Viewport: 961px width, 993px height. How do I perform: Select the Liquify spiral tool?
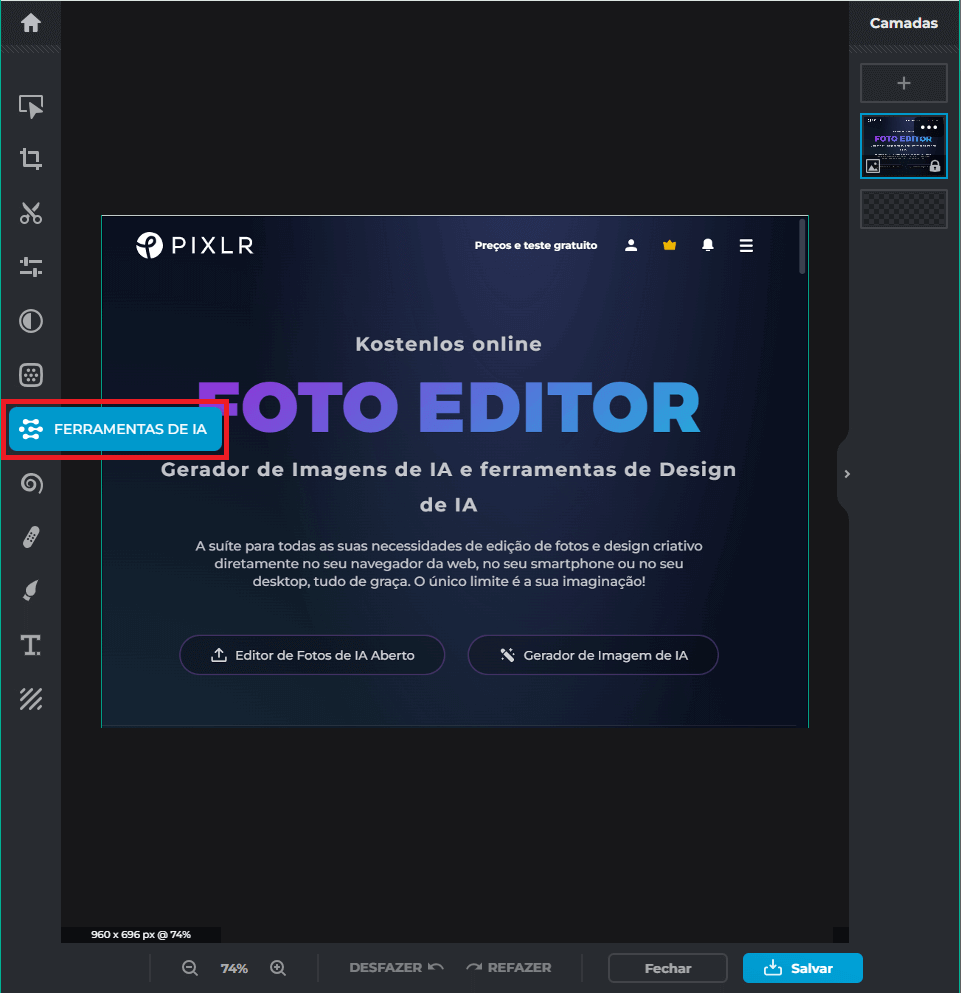[x=30, y=483]
